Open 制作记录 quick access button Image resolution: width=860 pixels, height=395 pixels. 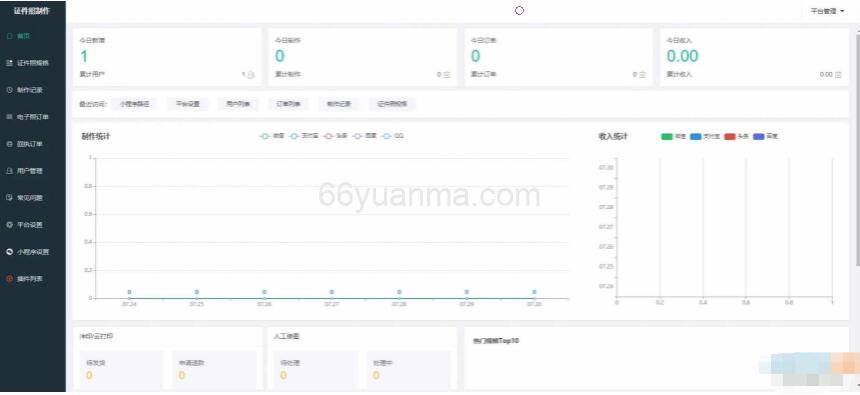339,104
